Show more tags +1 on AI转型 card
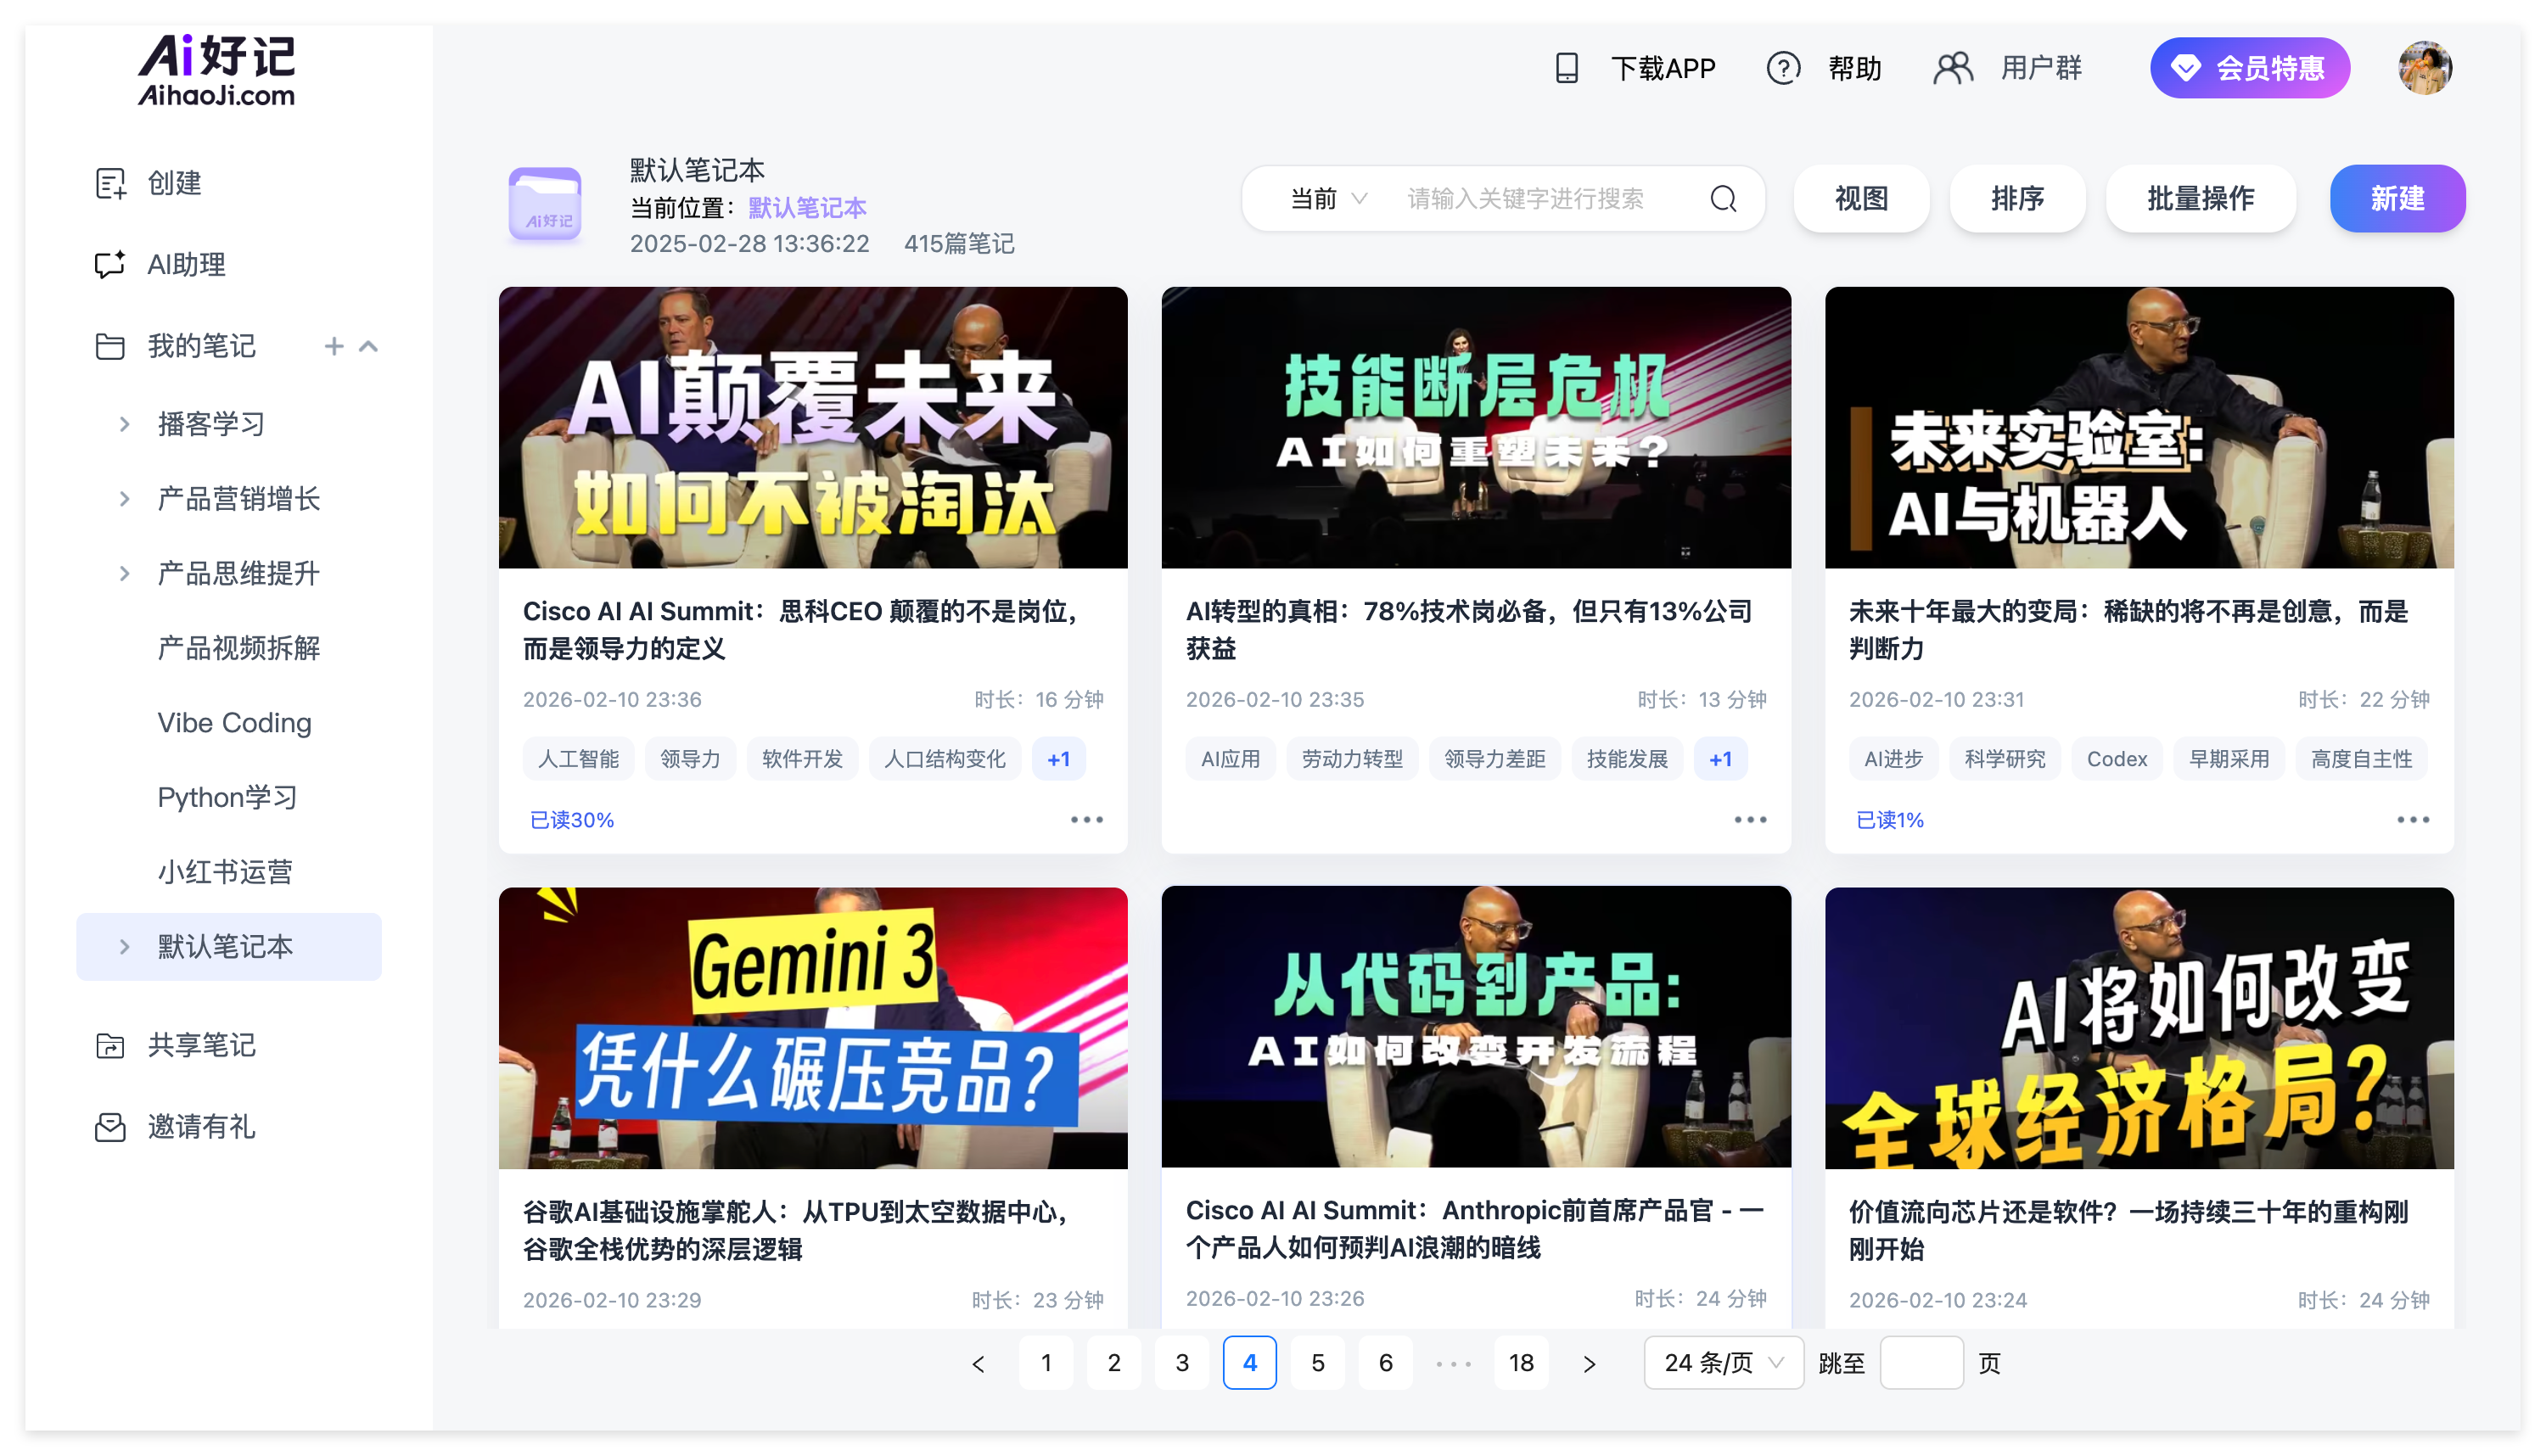Screen dimensions: 2546x1456 coord(1720,759)
